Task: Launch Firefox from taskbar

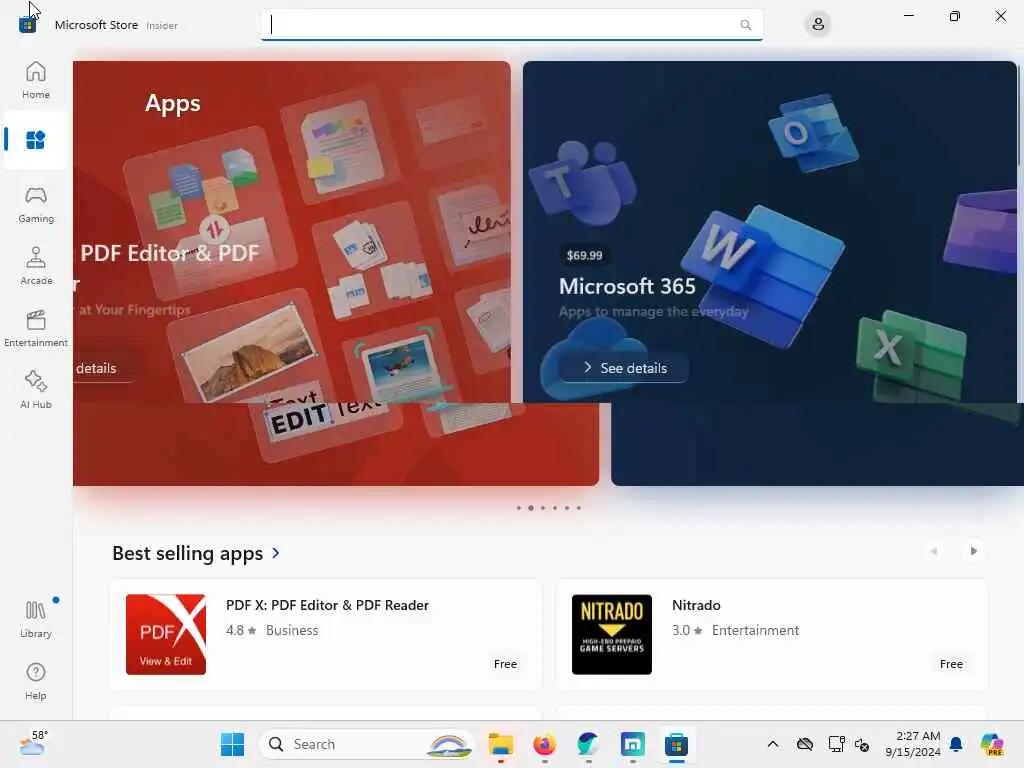Action: click(x=545, y=744)
